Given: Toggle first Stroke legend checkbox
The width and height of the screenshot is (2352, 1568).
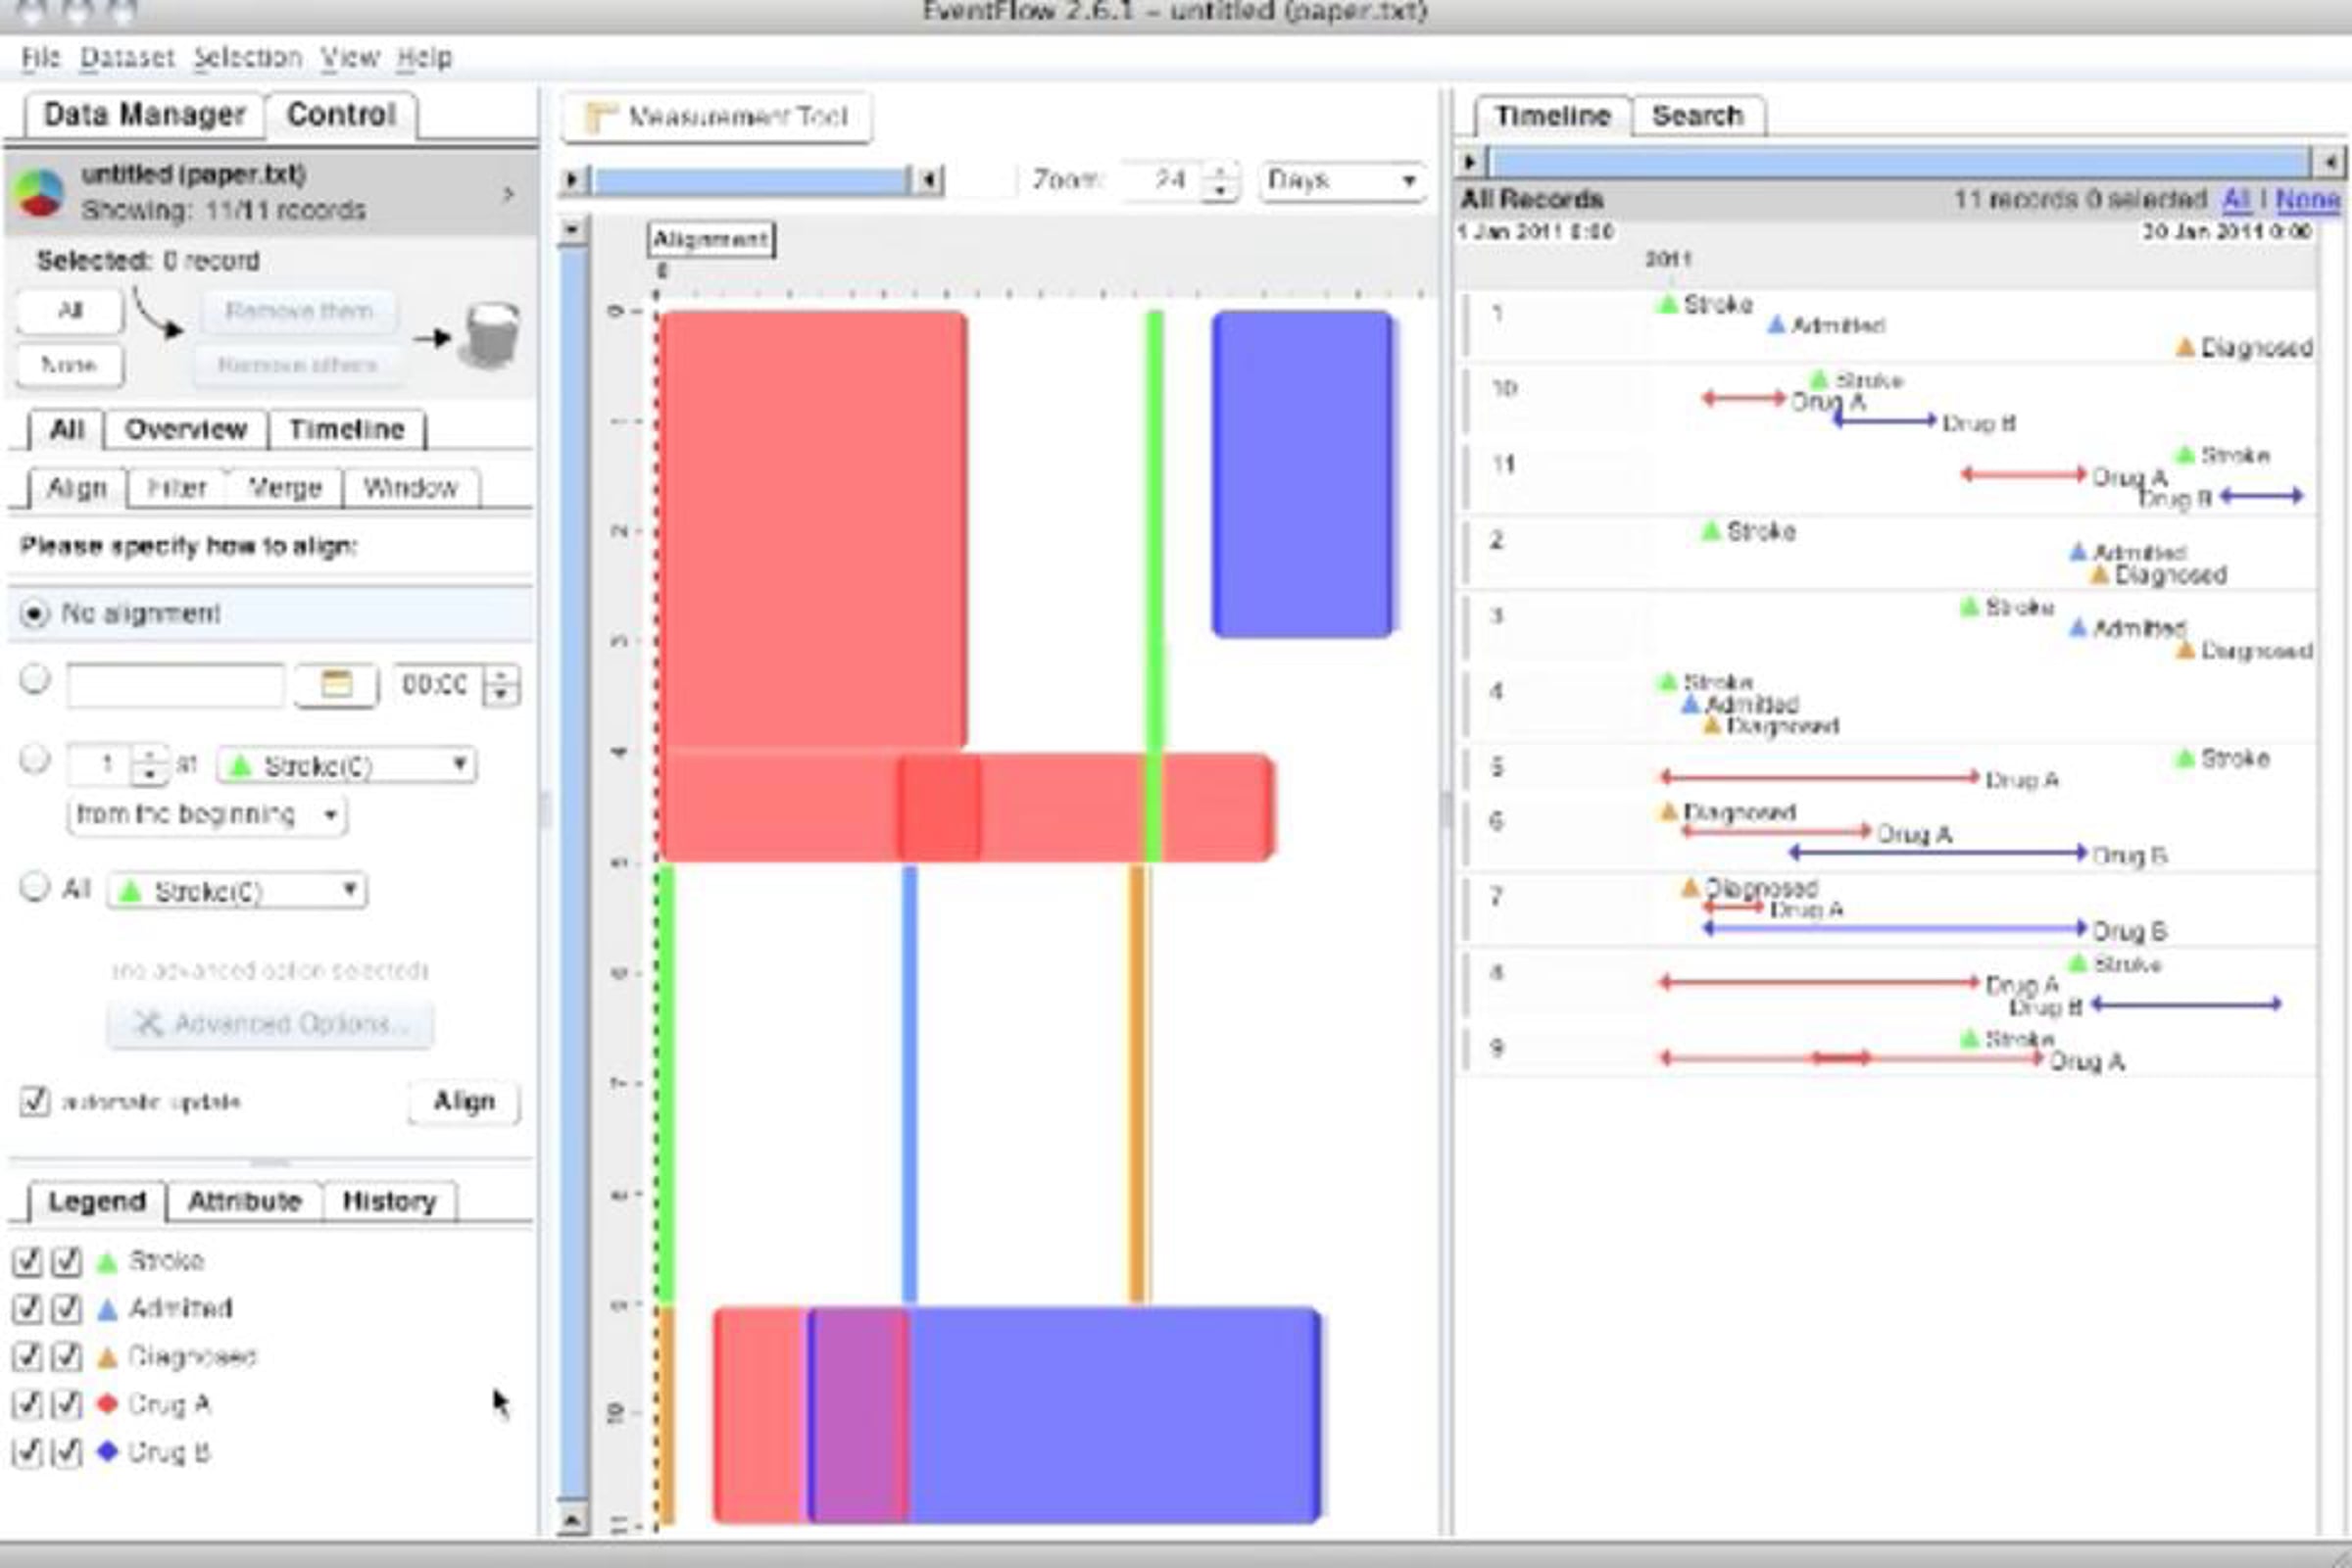Looking at the screenshot, I should [27, 1262].
